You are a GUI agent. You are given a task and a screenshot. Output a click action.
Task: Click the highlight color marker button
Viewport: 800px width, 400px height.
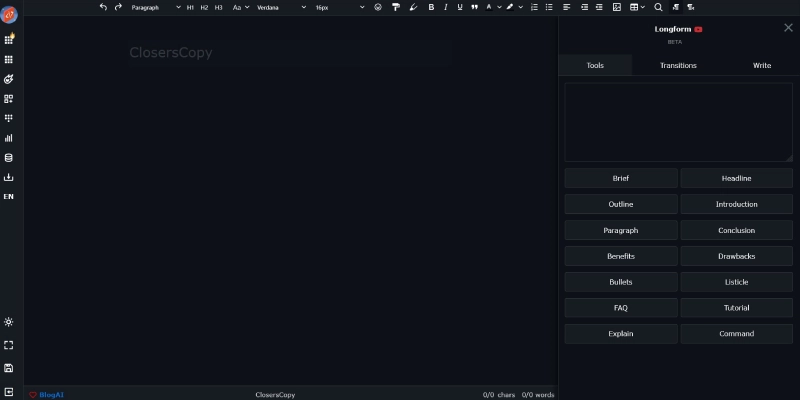(x=510, y=7)
